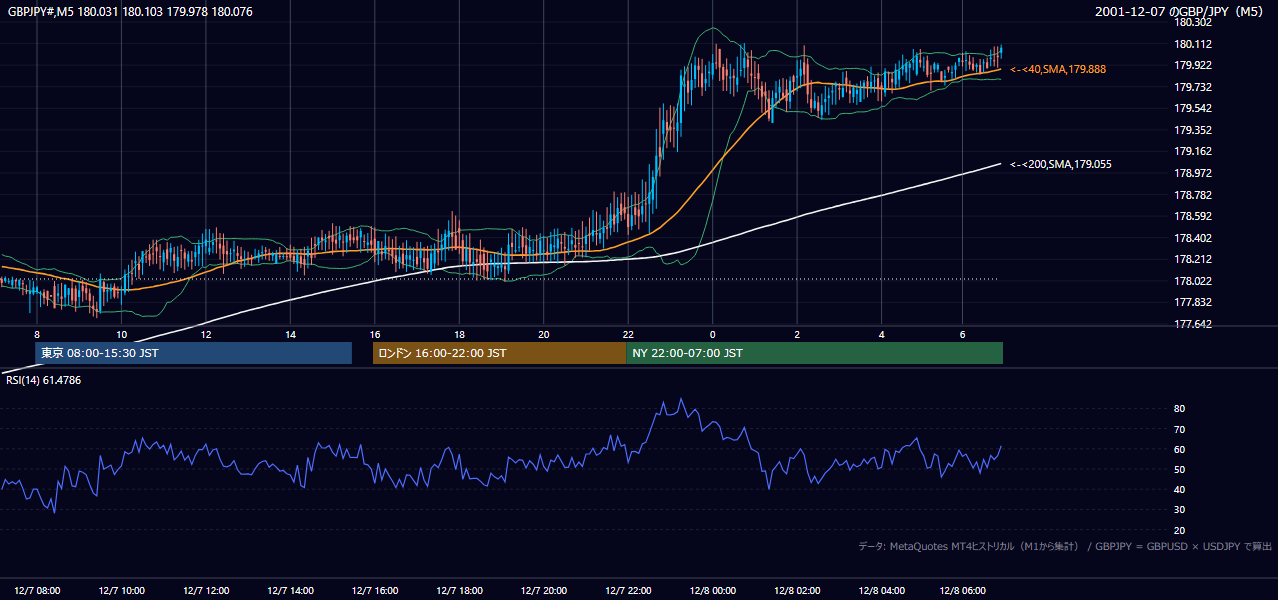Click hour tick 14 under price chart

coord(290,334)
